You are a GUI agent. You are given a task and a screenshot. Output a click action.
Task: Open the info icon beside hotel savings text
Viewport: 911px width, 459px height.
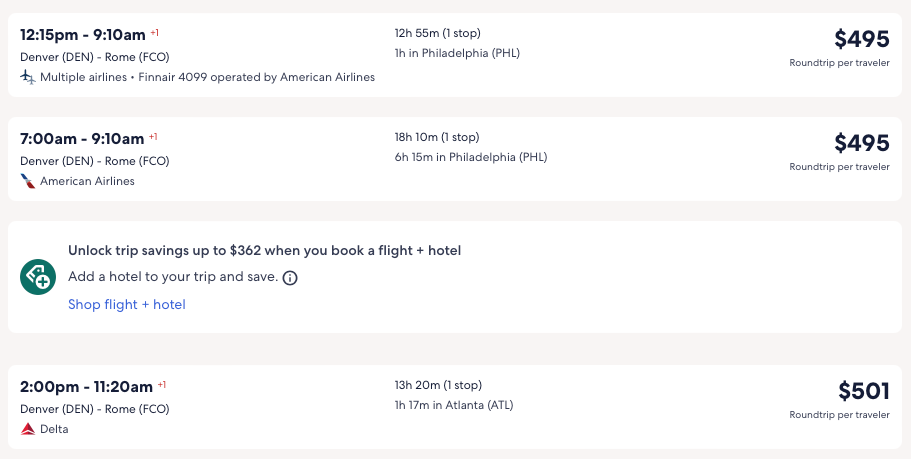[x=290, y=277]
